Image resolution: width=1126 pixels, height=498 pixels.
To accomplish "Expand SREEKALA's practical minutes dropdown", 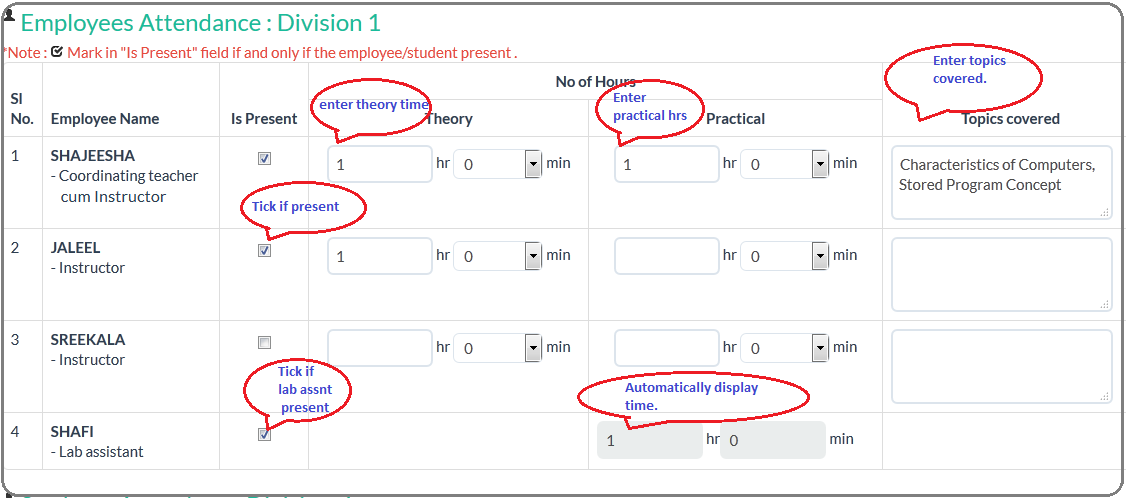I will [819, 348].
